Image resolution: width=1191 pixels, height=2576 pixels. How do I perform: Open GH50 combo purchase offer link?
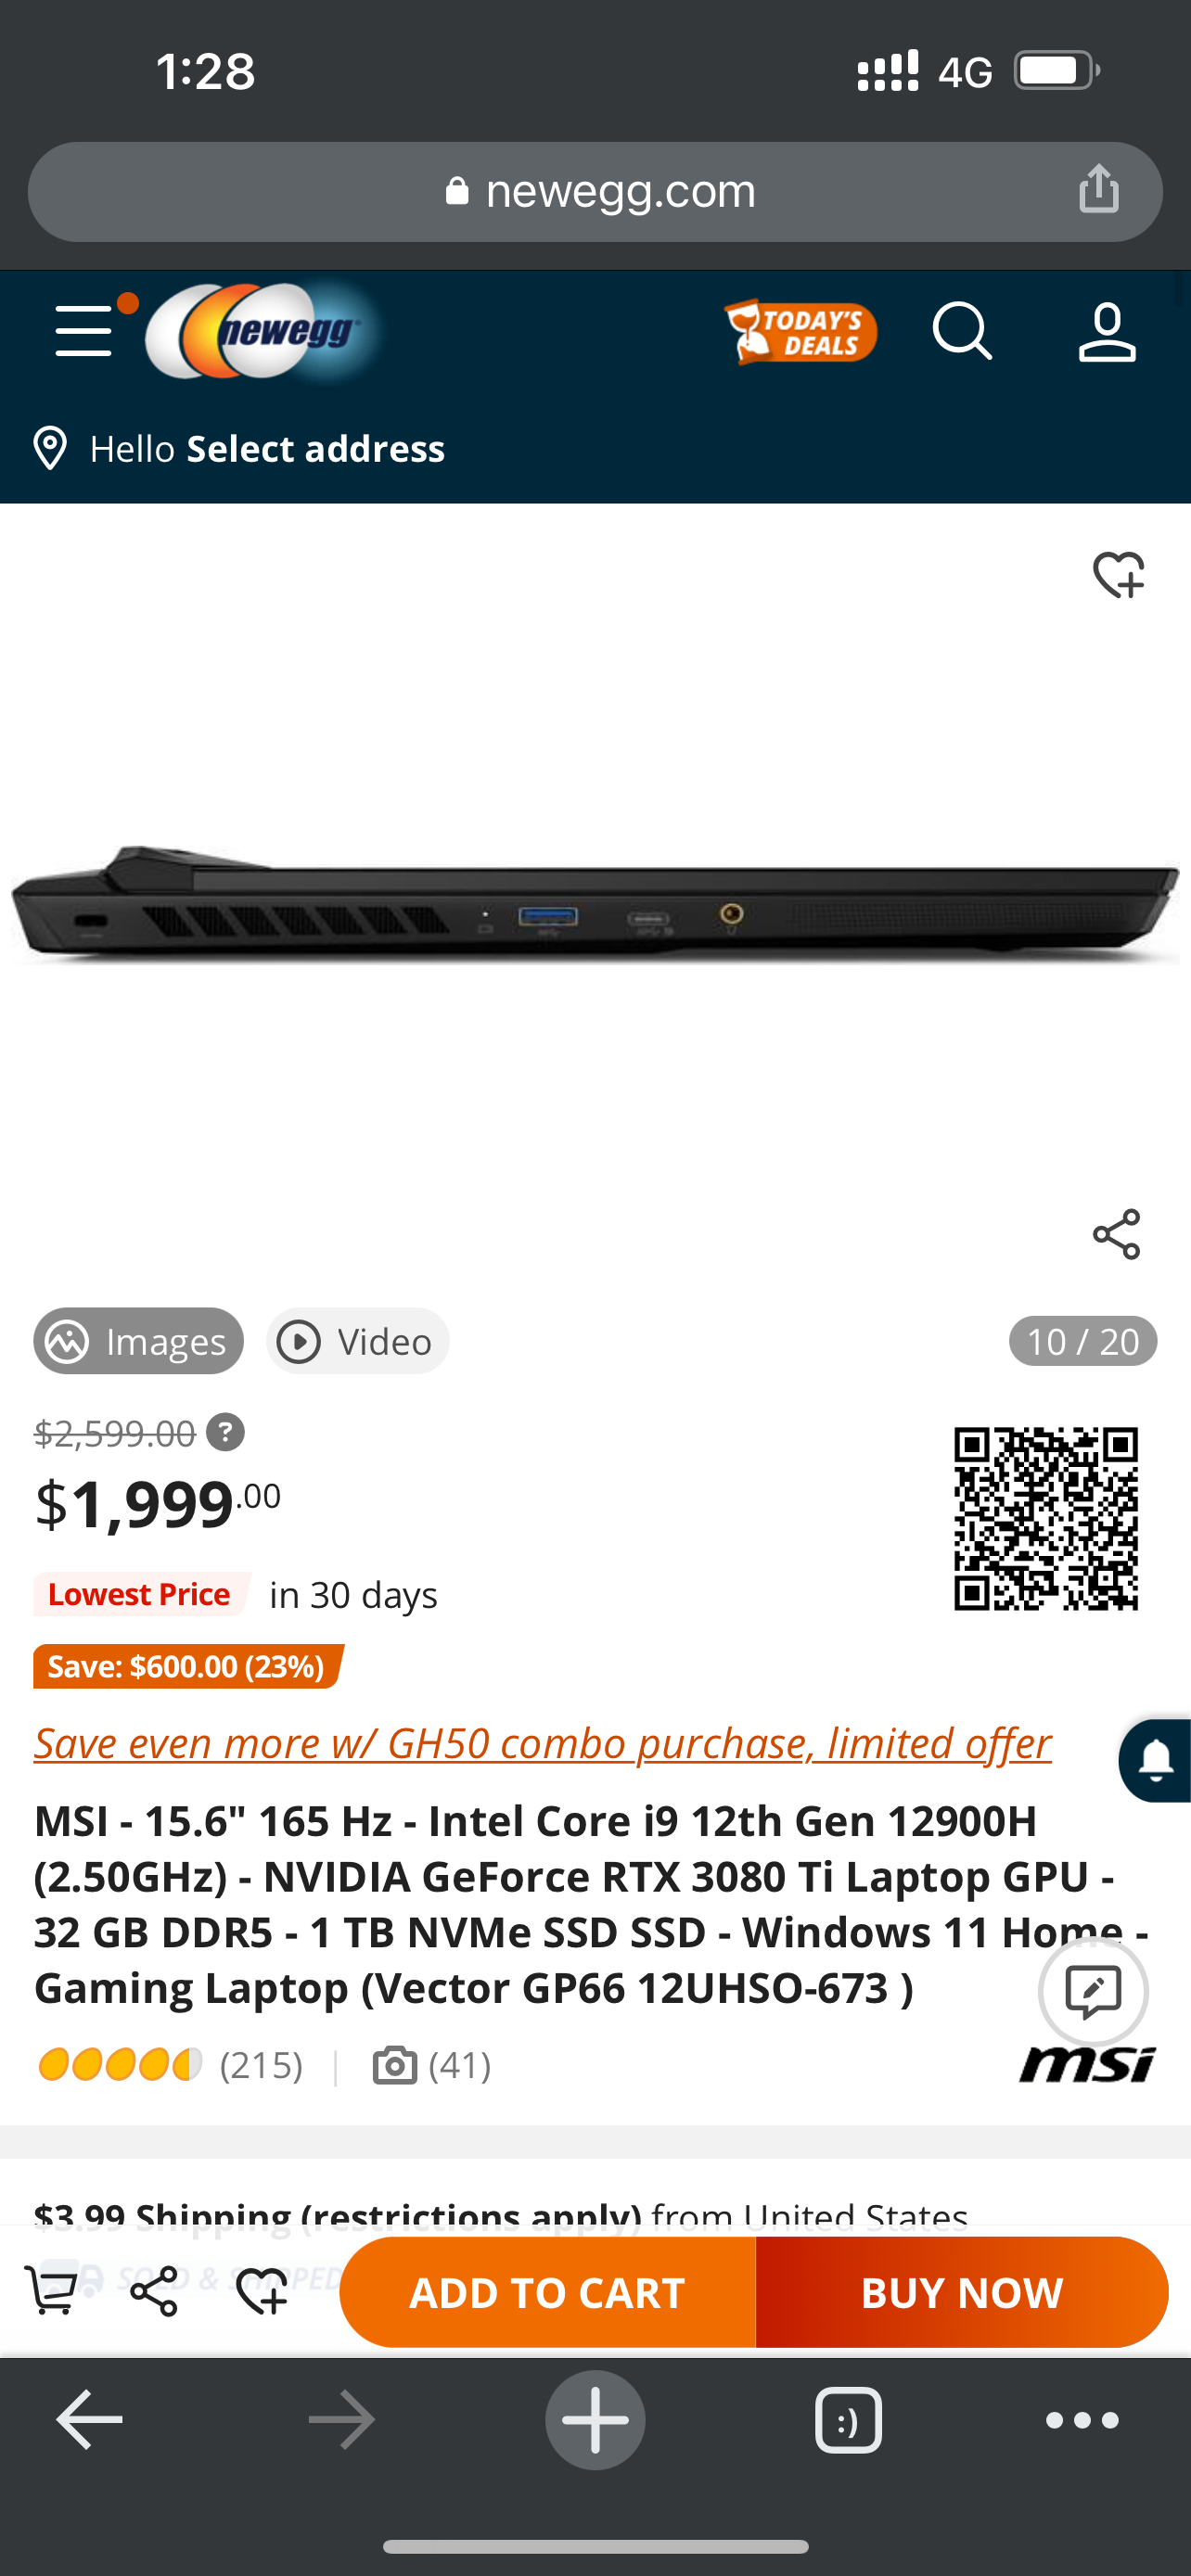[542, 1743]
